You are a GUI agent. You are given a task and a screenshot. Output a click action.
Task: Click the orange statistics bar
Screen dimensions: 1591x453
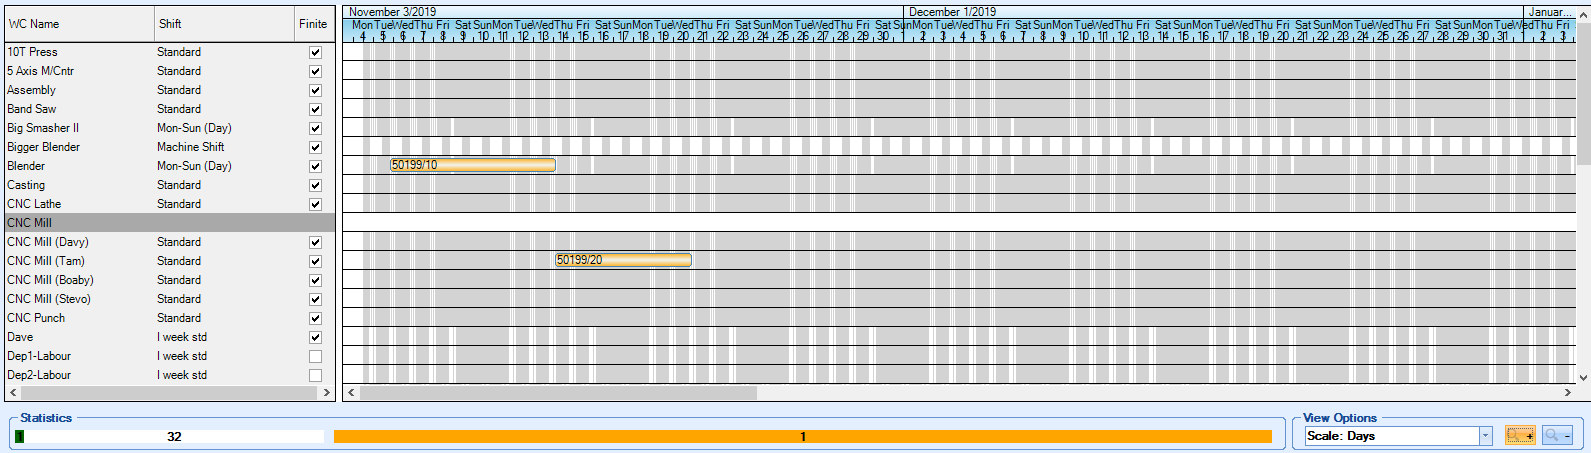802,436
